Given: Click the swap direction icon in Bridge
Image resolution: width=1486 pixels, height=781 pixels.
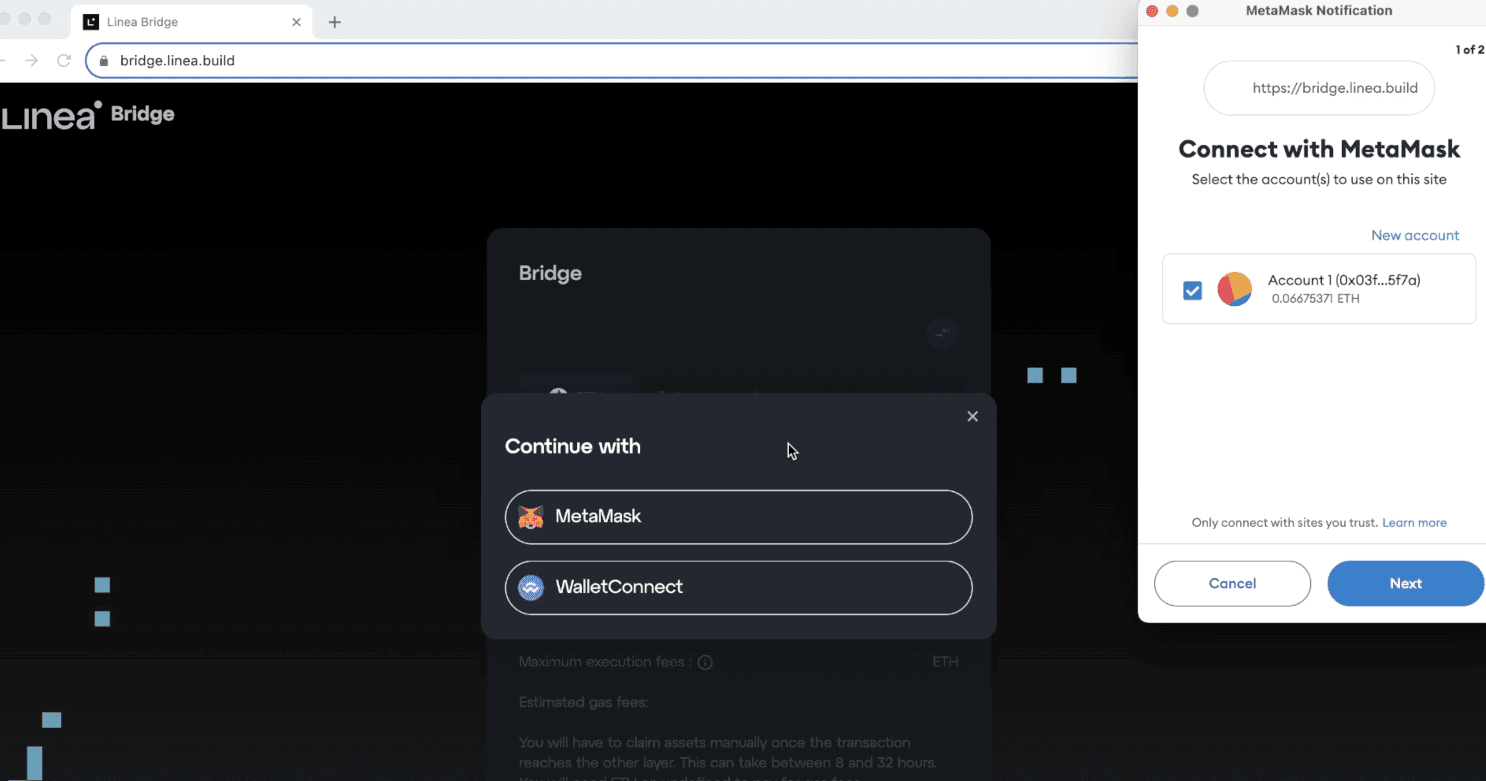Looking at the screenshot, I should click(x=942, y=333).
